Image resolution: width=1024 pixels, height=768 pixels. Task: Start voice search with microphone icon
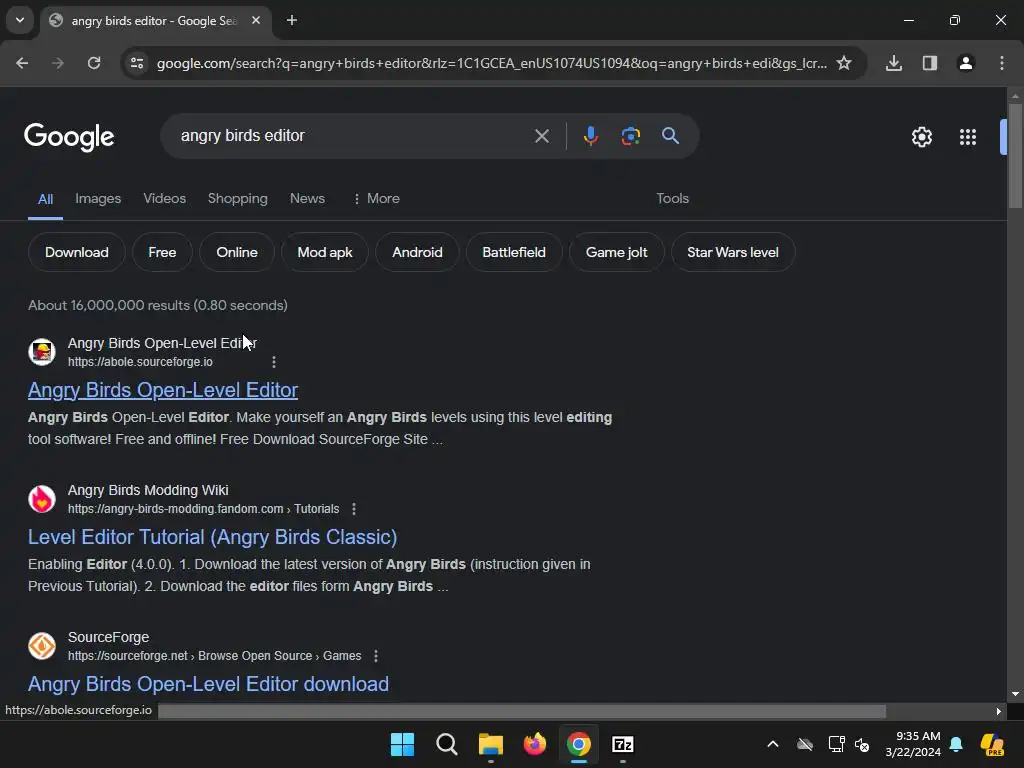coord(590,136)
